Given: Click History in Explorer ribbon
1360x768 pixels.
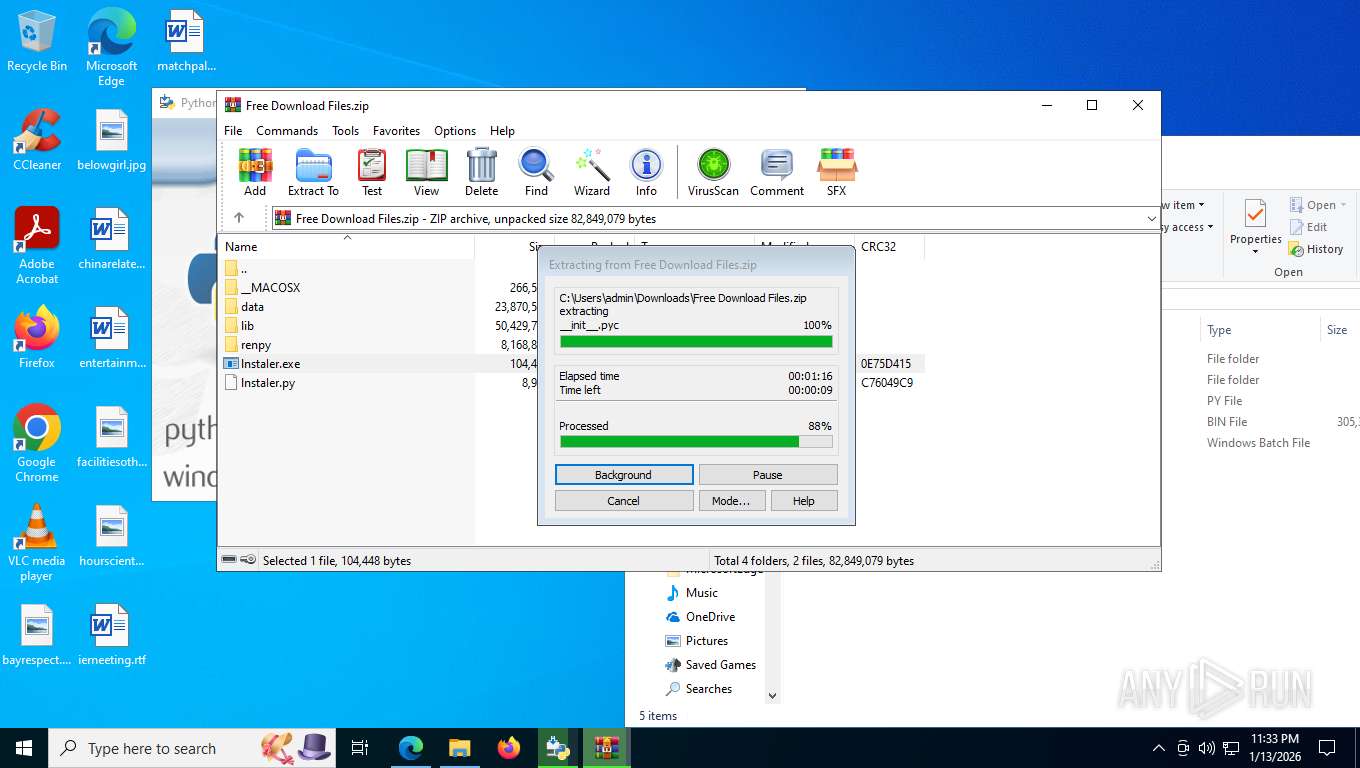Looking at the screenshot, I should (1316, 249).
